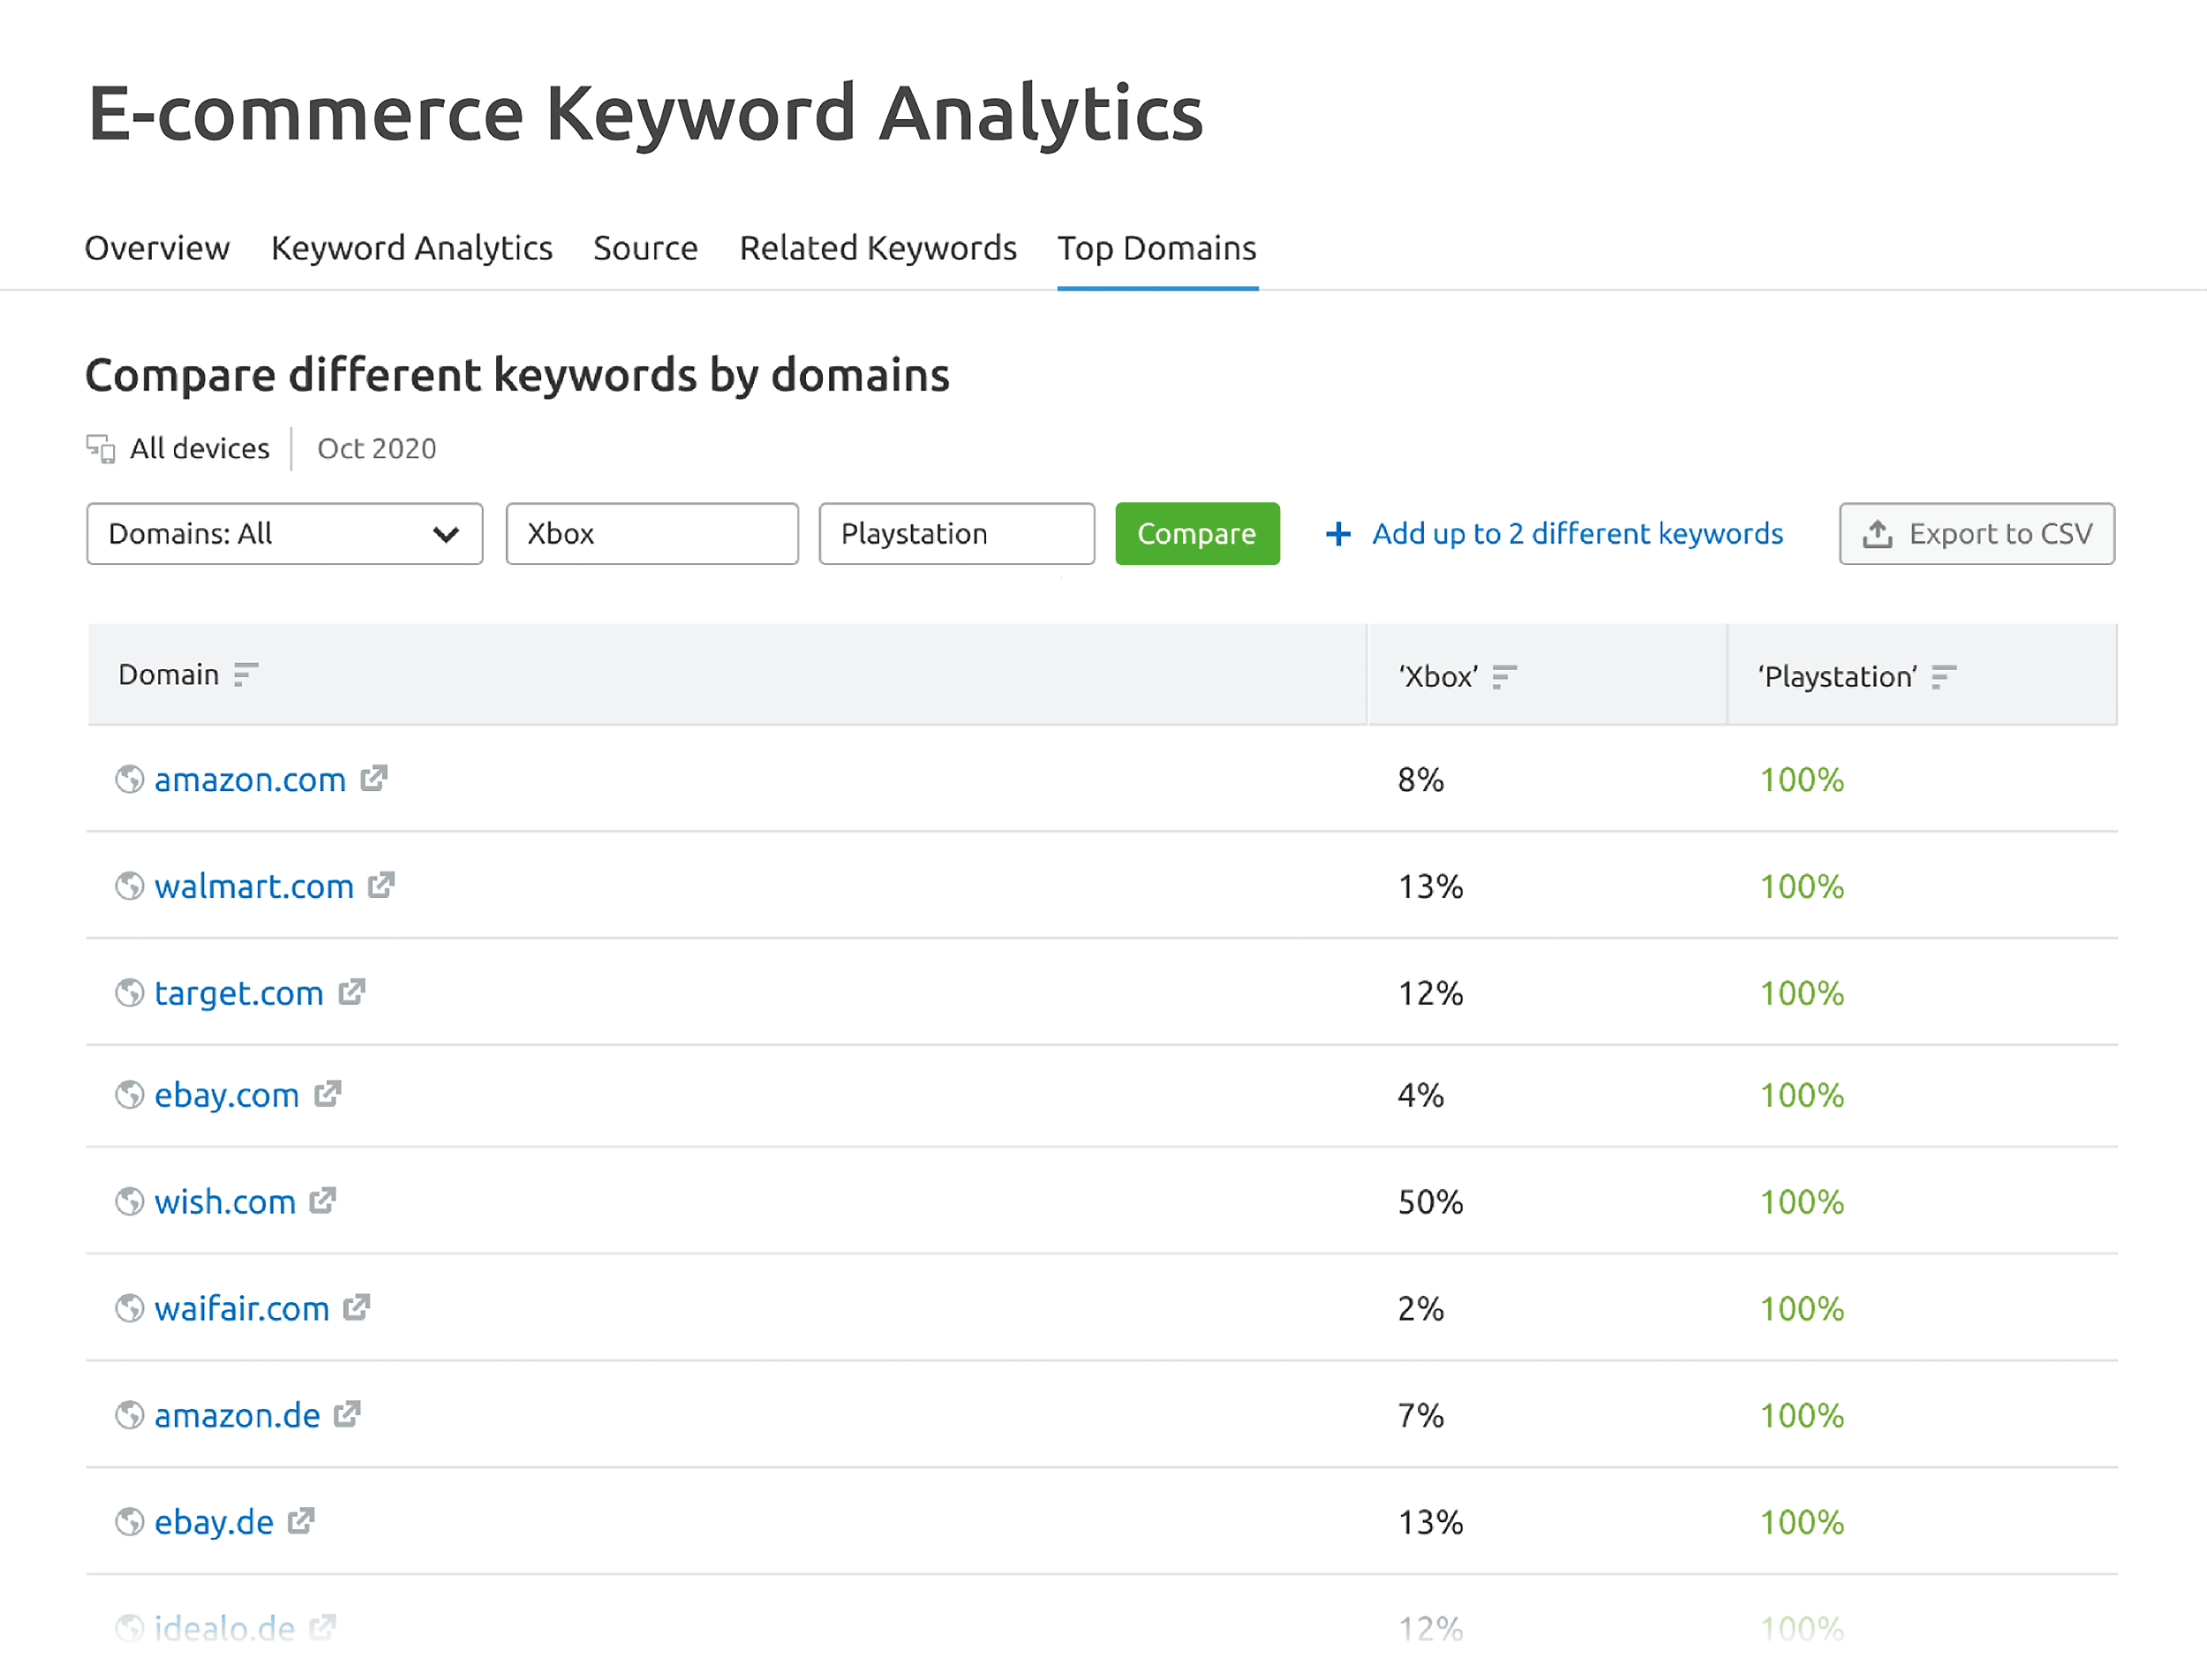Open the walmart.com domain link
Viewport: 2207px width, 1680px height.
[254, 886]
